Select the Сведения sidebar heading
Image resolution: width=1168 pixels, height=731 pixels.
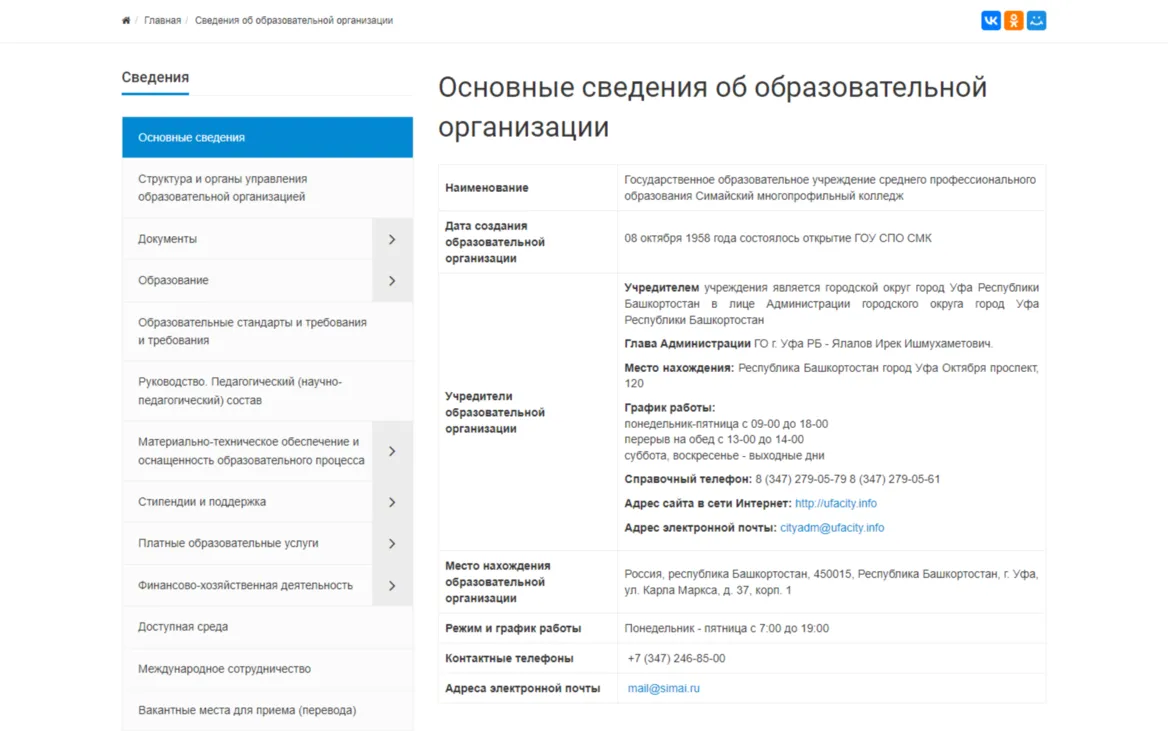click(155, 77)
